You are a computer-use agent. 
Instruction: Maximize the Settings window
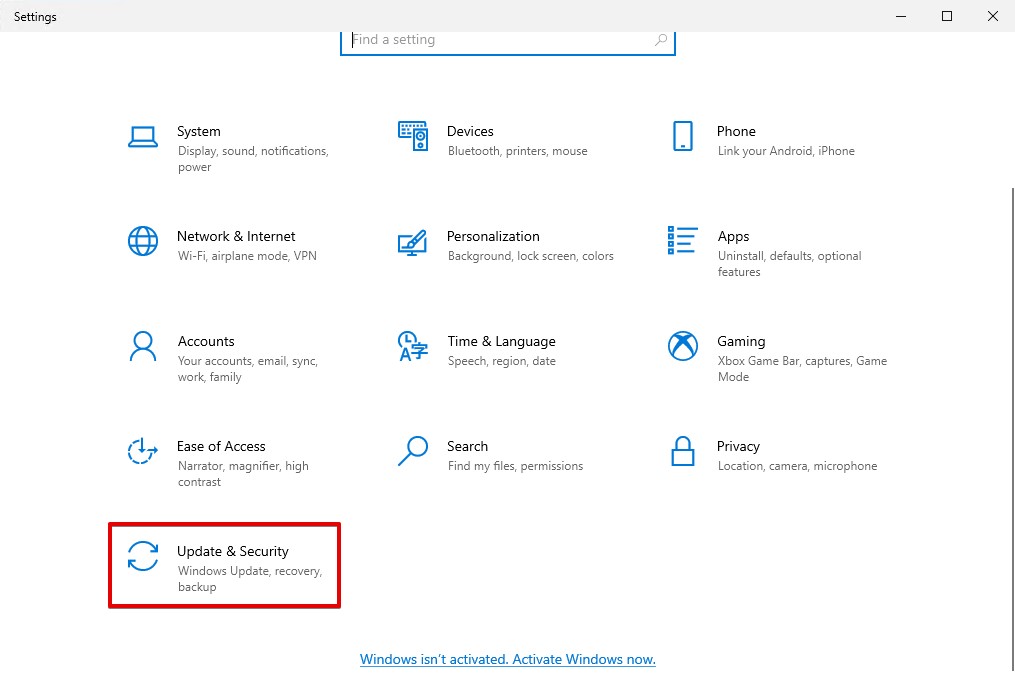[x=947, y=16]
